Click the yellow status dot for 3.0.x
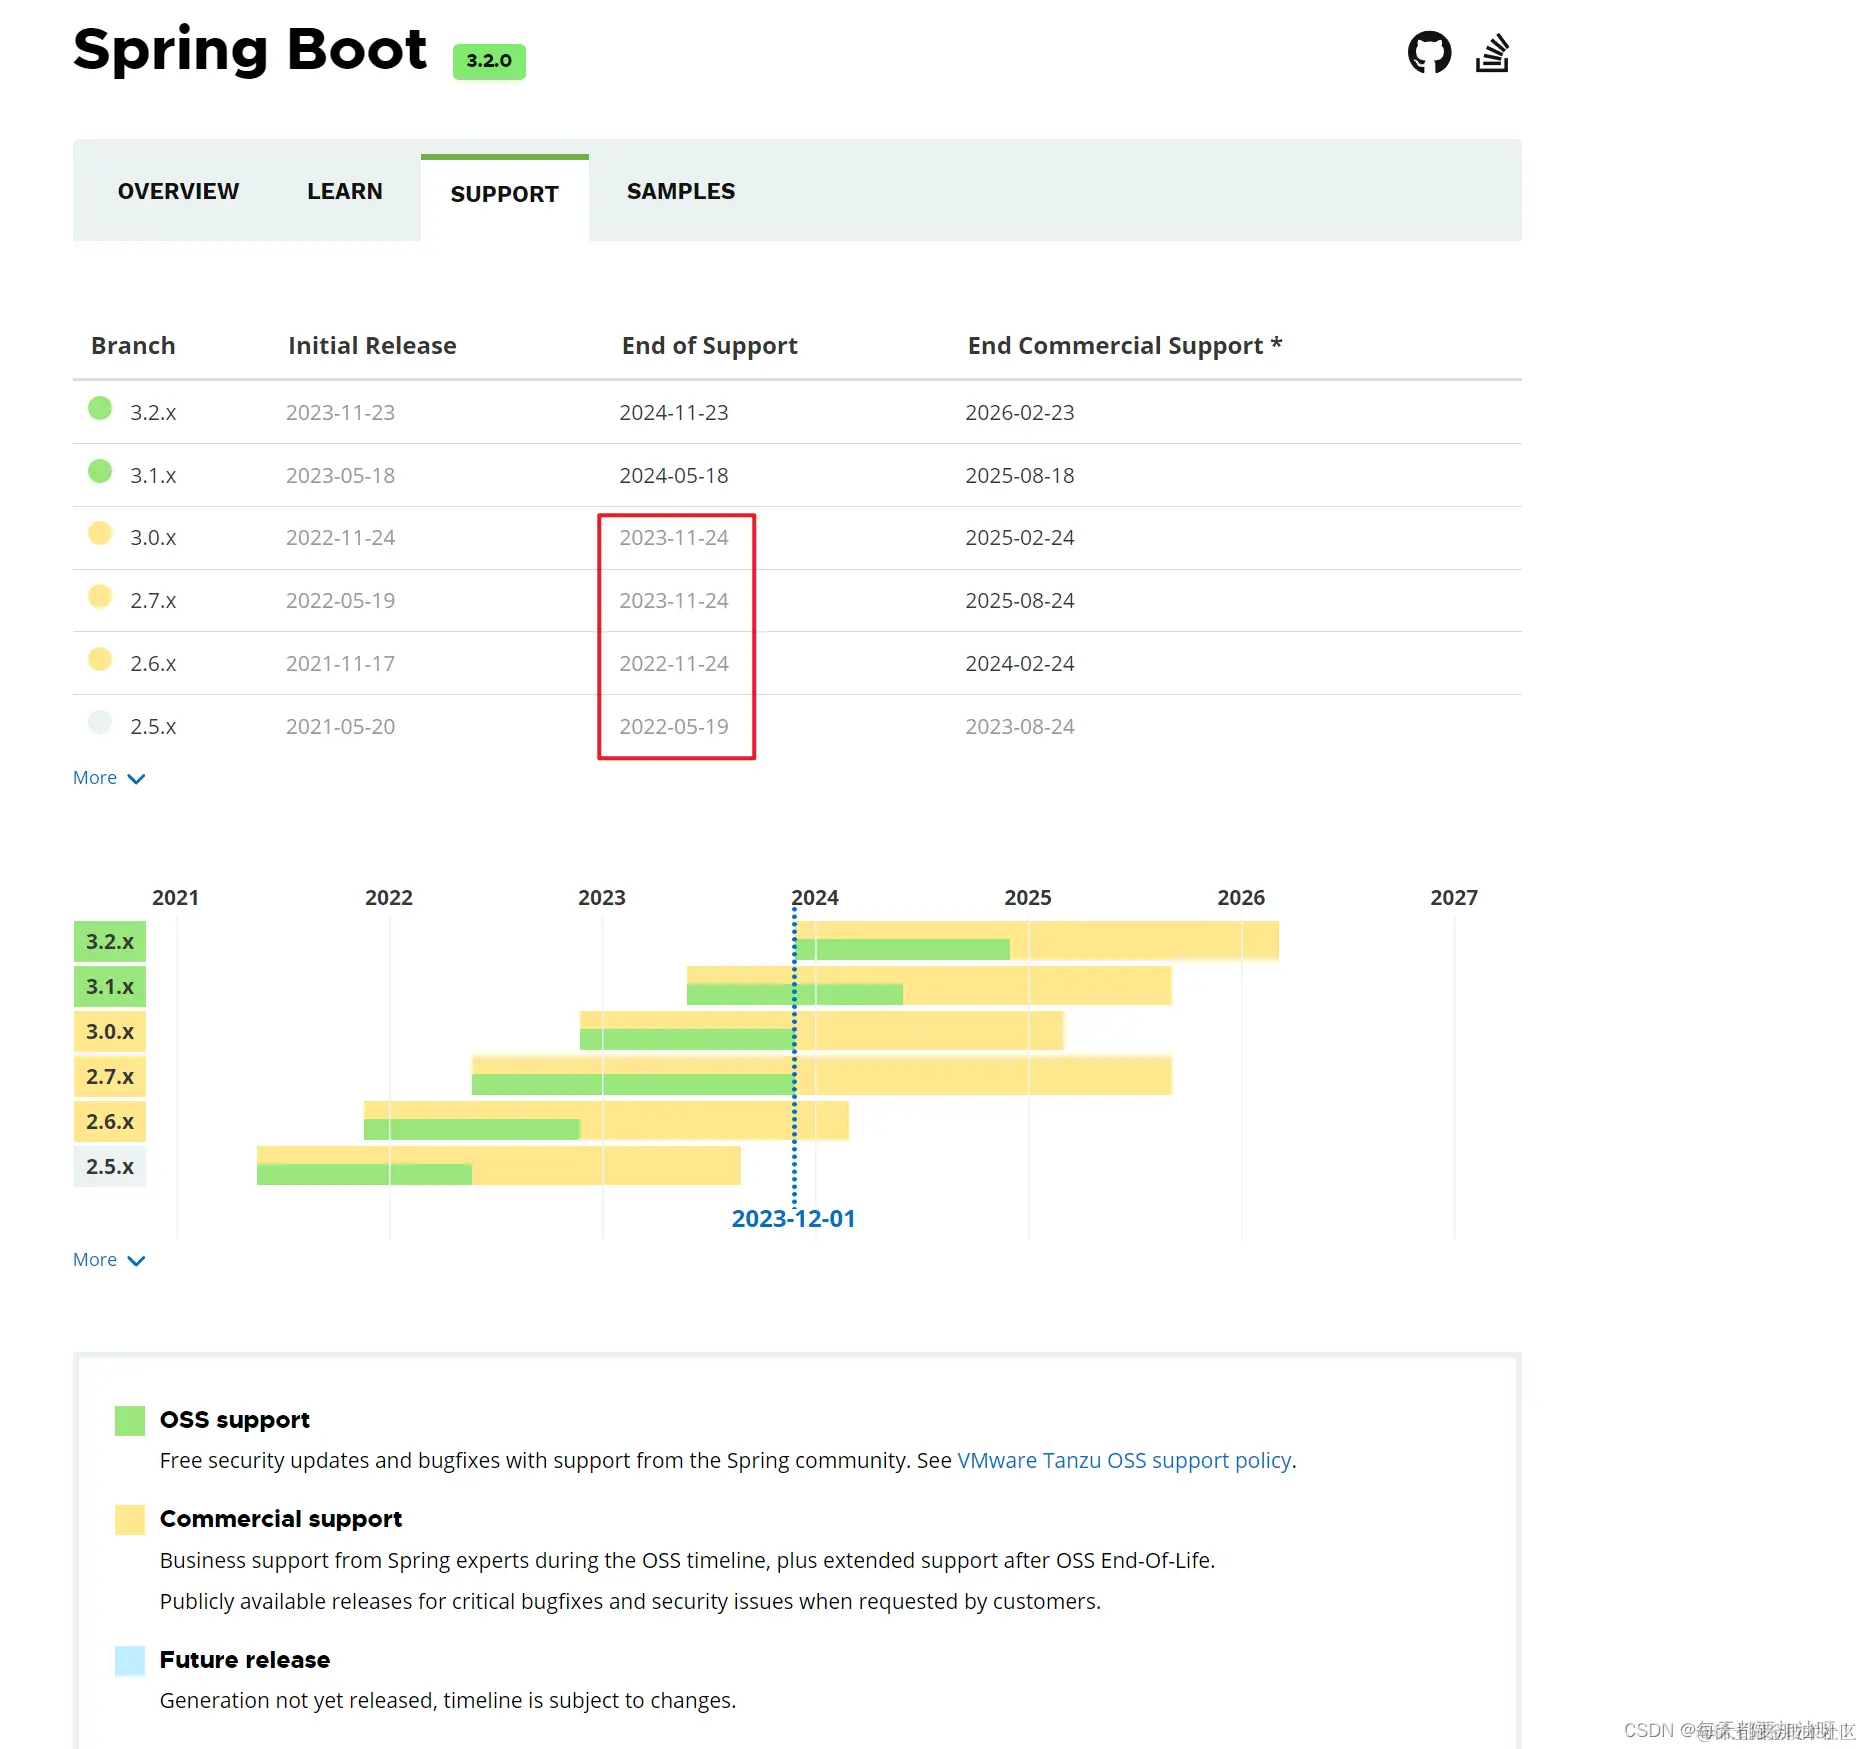Image resolution: width=1863 pixels, height=1749 pixels. 100,533
